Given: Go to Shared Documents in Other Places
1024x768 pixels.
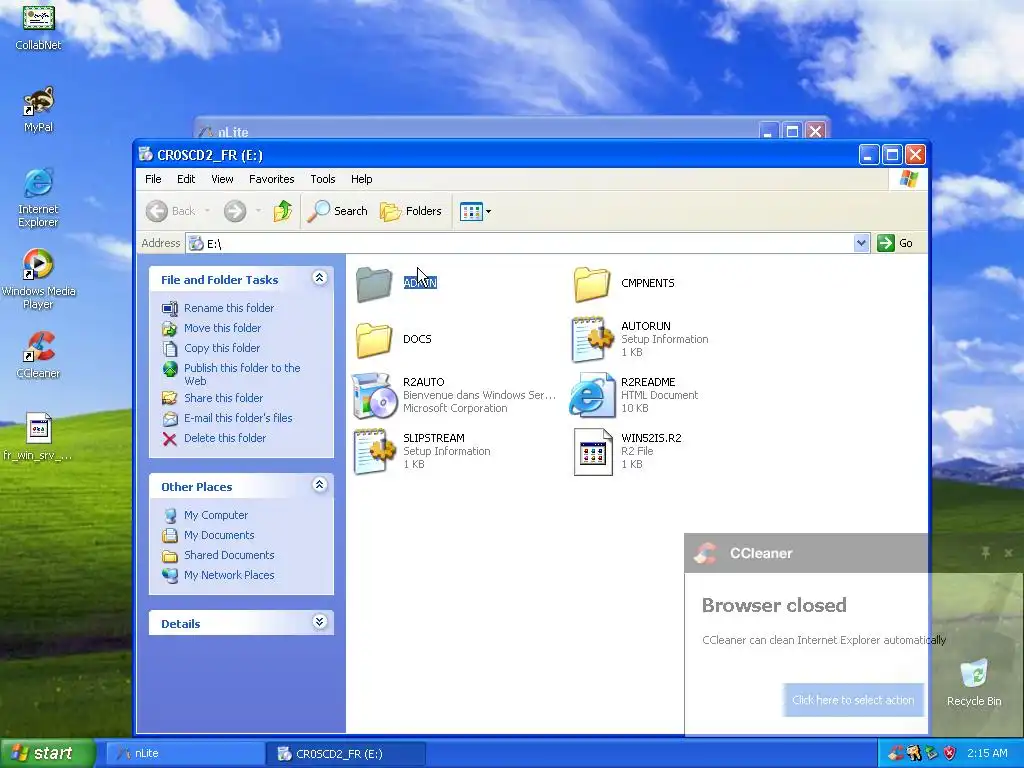Looking at the screenshot, I should click(x=229, y=555).
